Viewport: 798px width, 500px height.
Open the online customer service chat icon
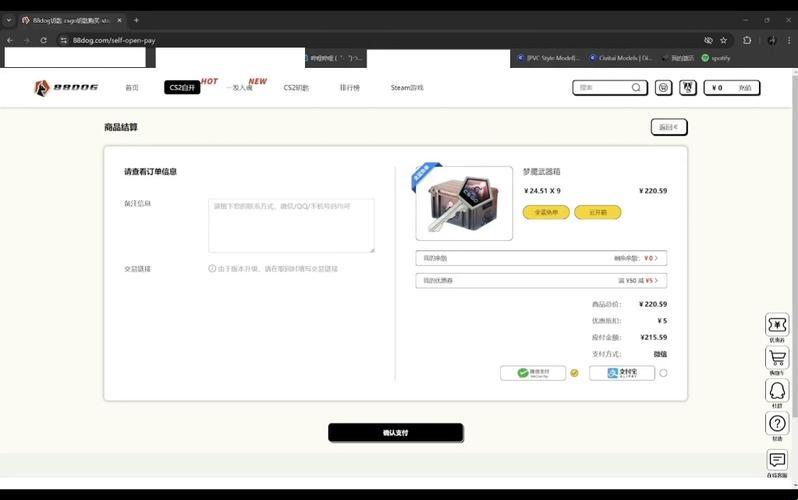(777, 460)
